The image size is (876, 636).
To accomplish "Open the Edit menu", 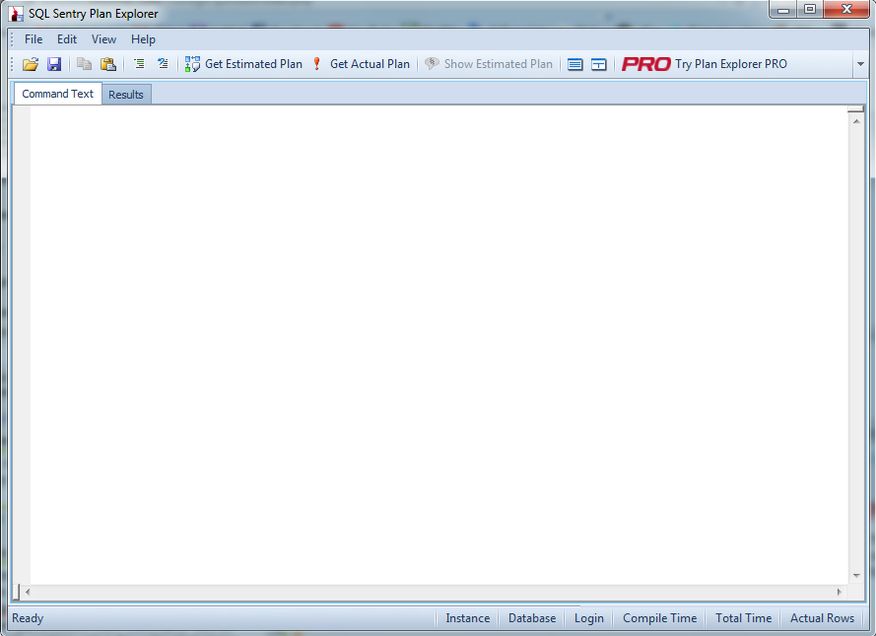I will click(67, 39).
